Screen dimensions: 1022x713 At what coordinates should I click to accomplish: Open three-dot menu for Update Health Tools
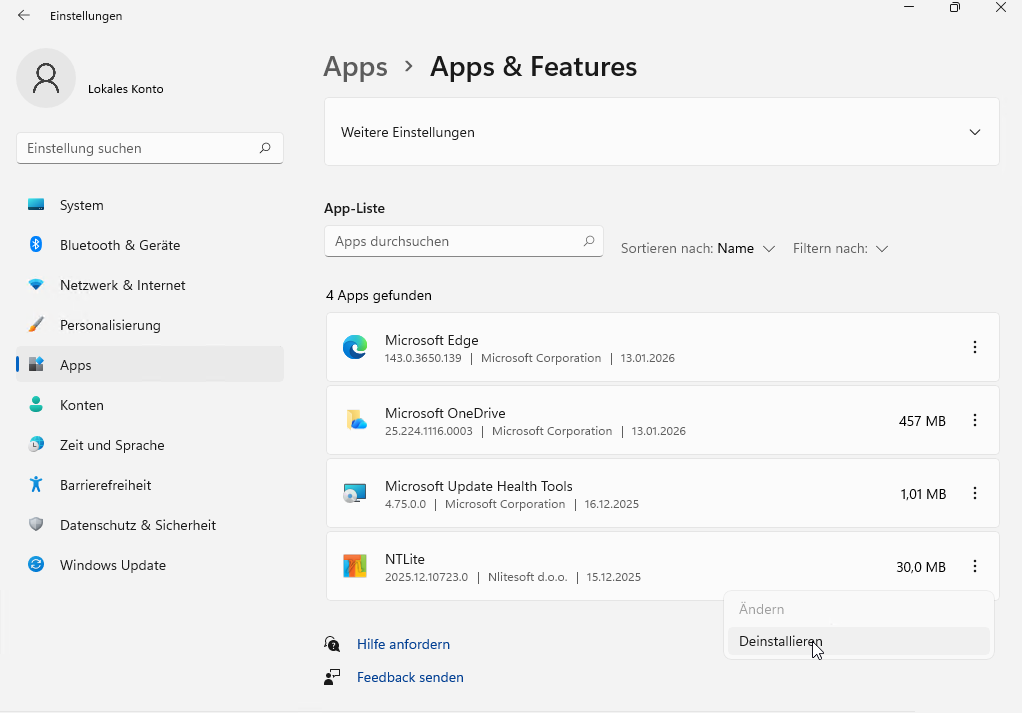coord(974,493)
